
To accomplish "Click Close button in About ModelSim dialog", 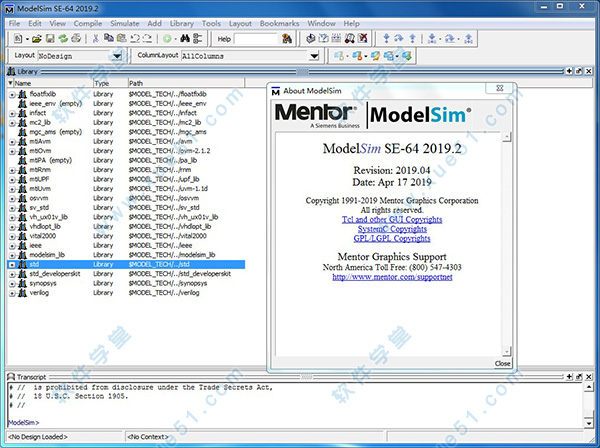I will (502, 363).
